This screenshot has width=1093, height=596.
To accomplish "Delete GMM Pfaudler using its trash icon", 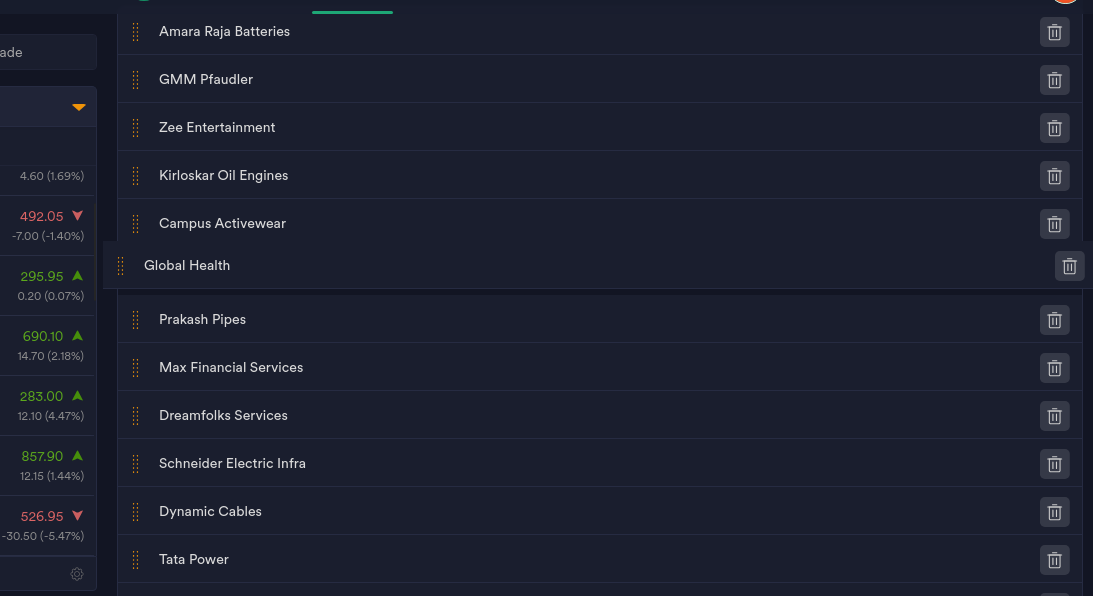I will point(1054,80).
